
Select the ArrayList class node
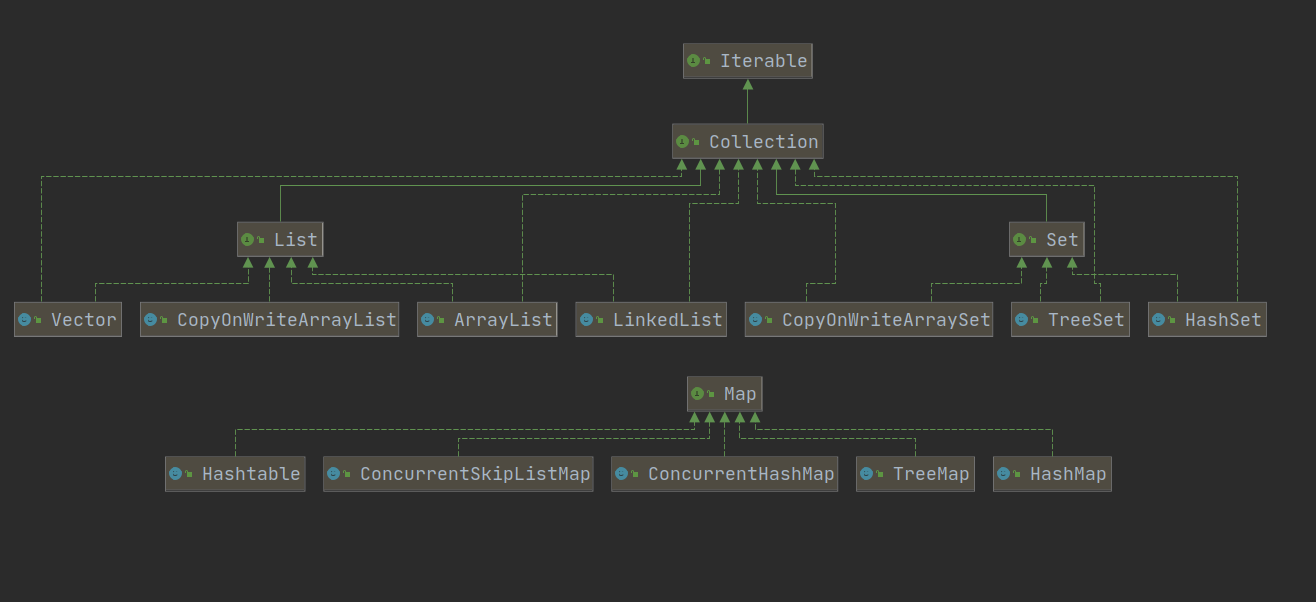pyautogui.click(x=487, y=320)
